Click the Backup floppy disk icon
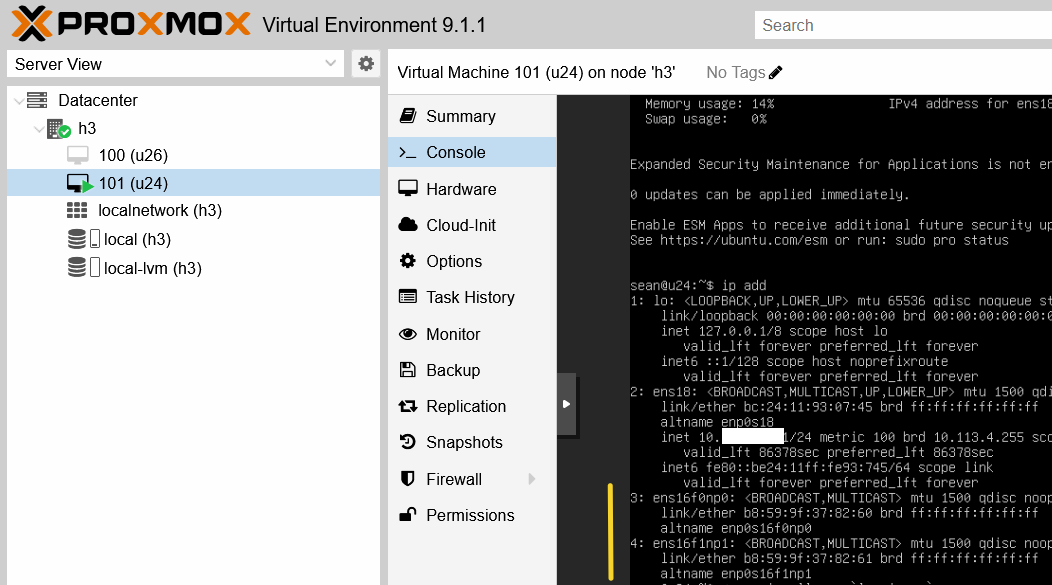This screenshot has height=585, width=1052. pyautogui.click(x=408, y=370)
